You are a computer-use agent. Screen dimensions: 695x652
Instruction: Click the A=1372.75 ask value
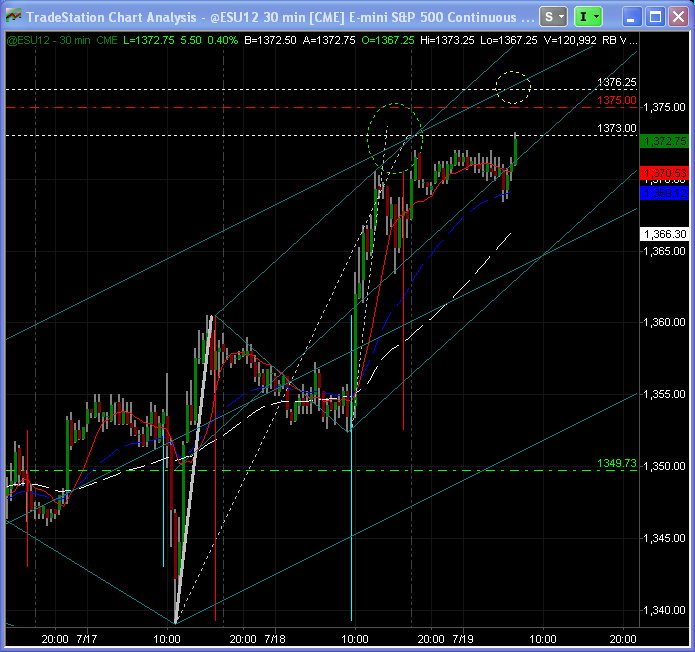[329, 40]
